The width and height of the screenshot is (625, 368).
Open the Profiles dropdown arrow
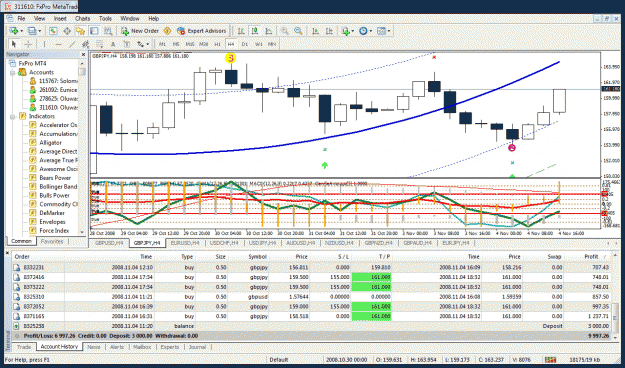39,31
